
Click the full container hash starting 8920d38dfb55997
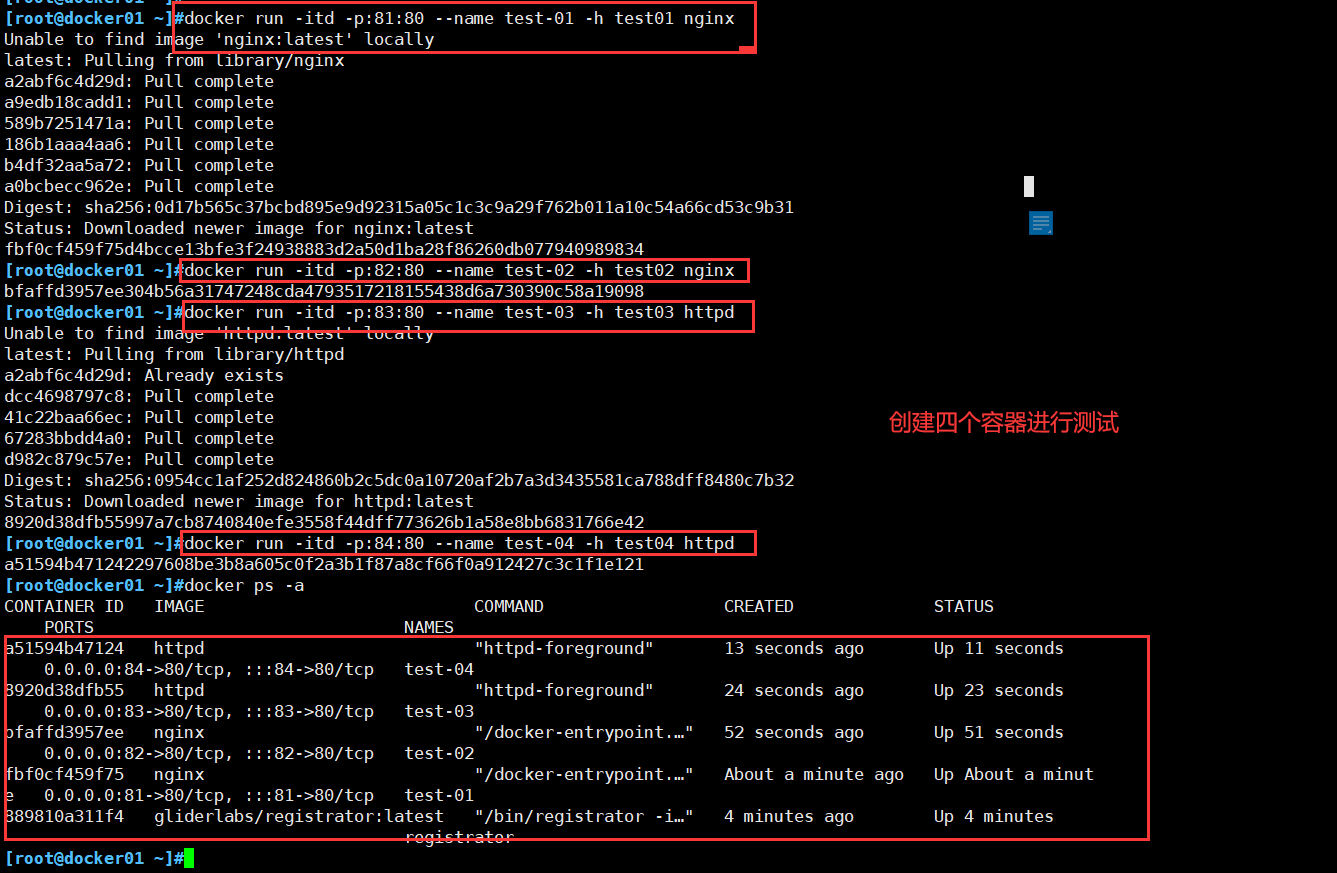click(324, 522)
